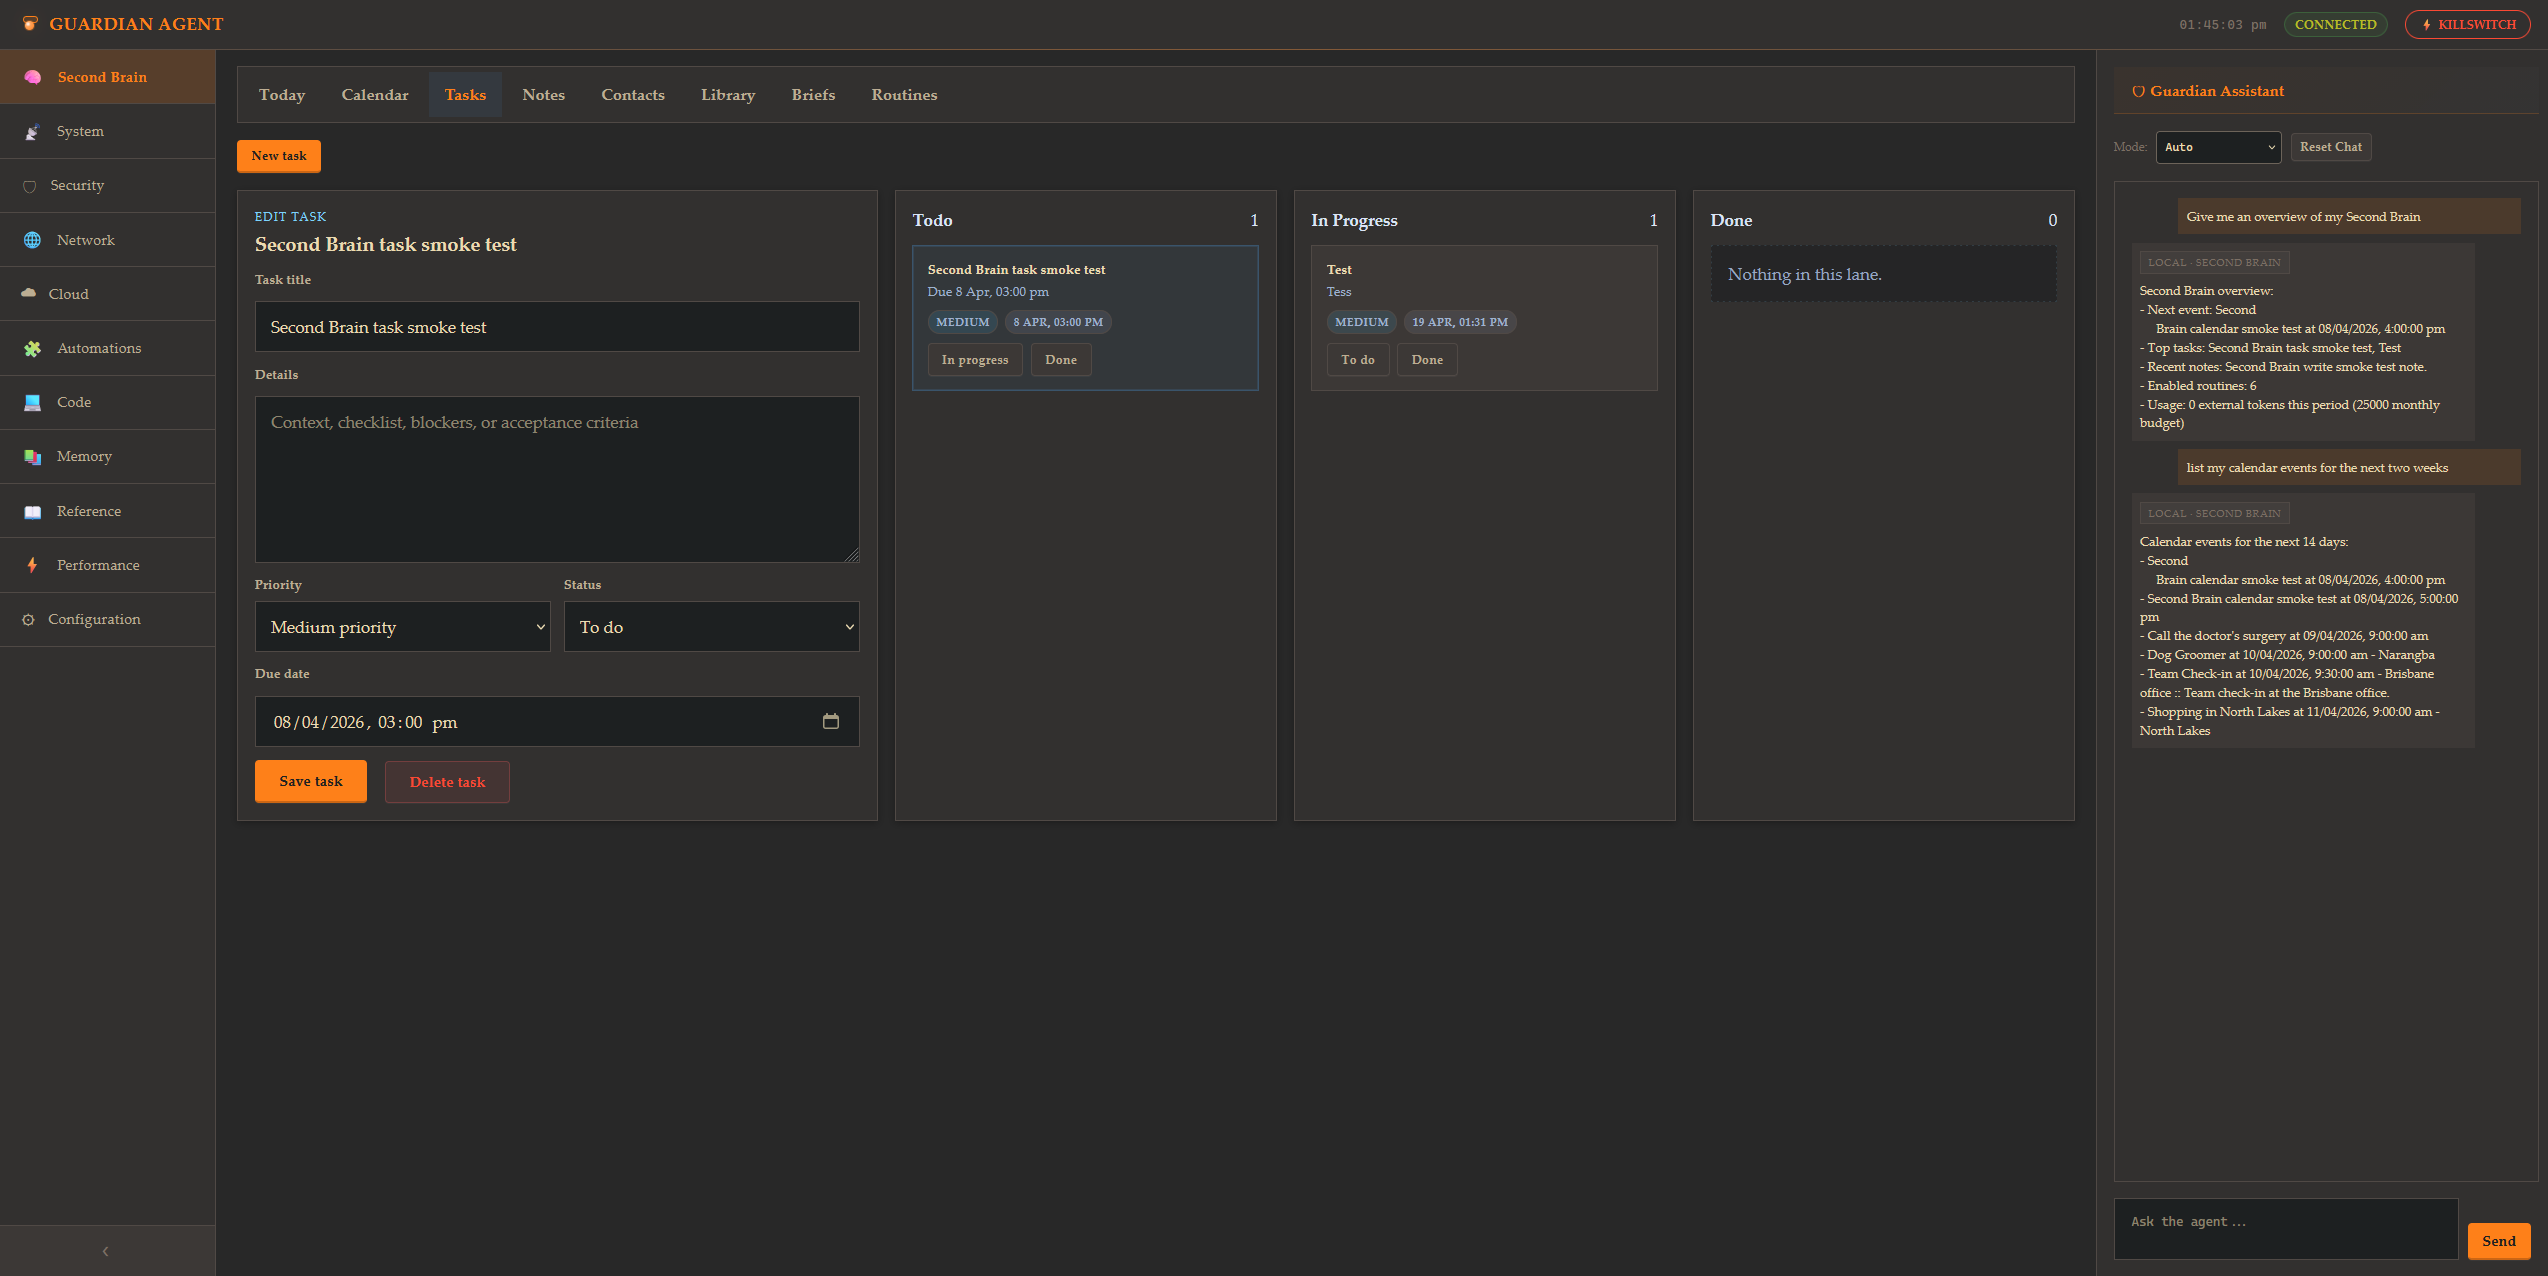Open the System sidebar section
Viewport: 2548px width, 1276px height.
(x=107, y=131)
